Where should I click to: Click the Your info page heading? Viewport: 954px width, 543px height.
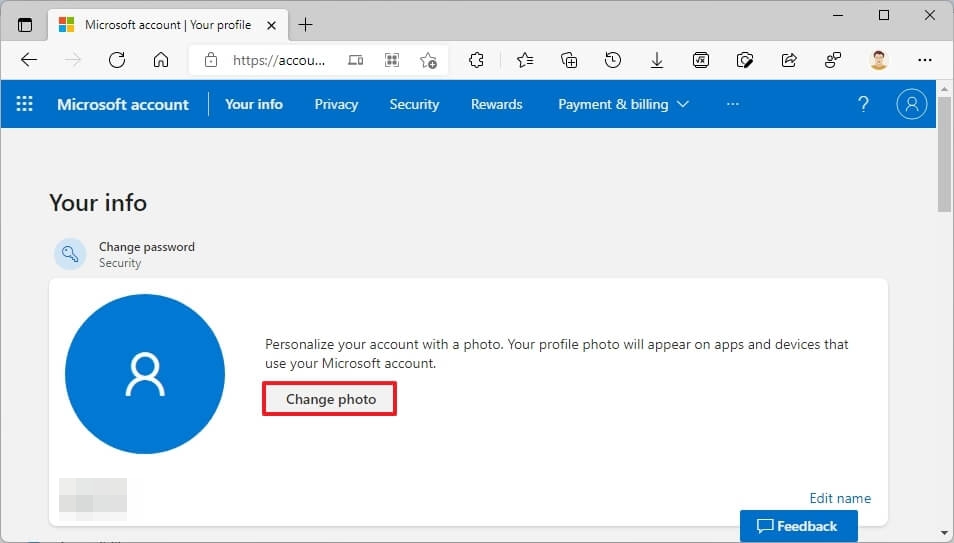[x=98, y=203]
